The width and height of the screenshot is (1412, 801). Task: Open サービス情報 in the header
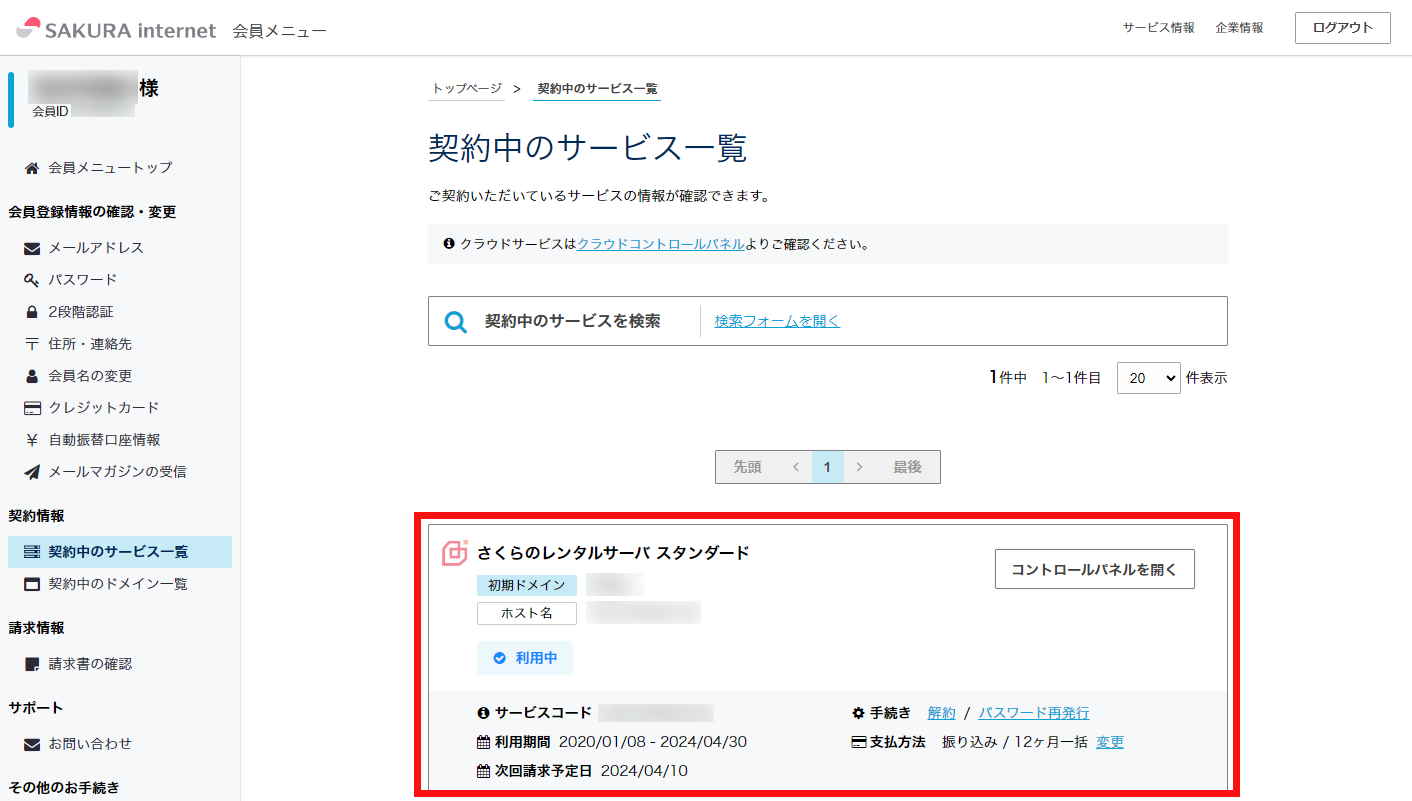click(1159, 28)
